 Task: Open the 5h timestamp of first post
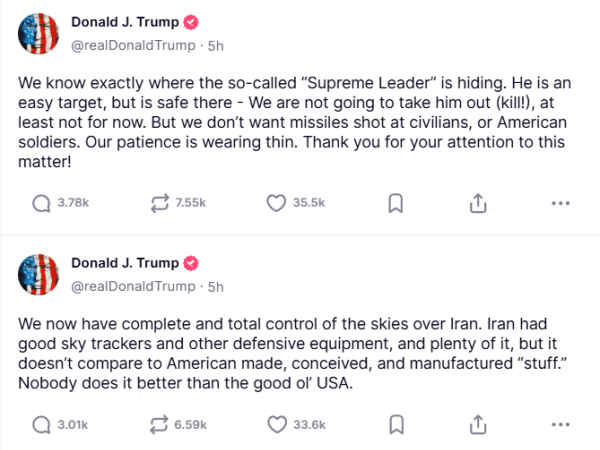[x=215, y=46]
